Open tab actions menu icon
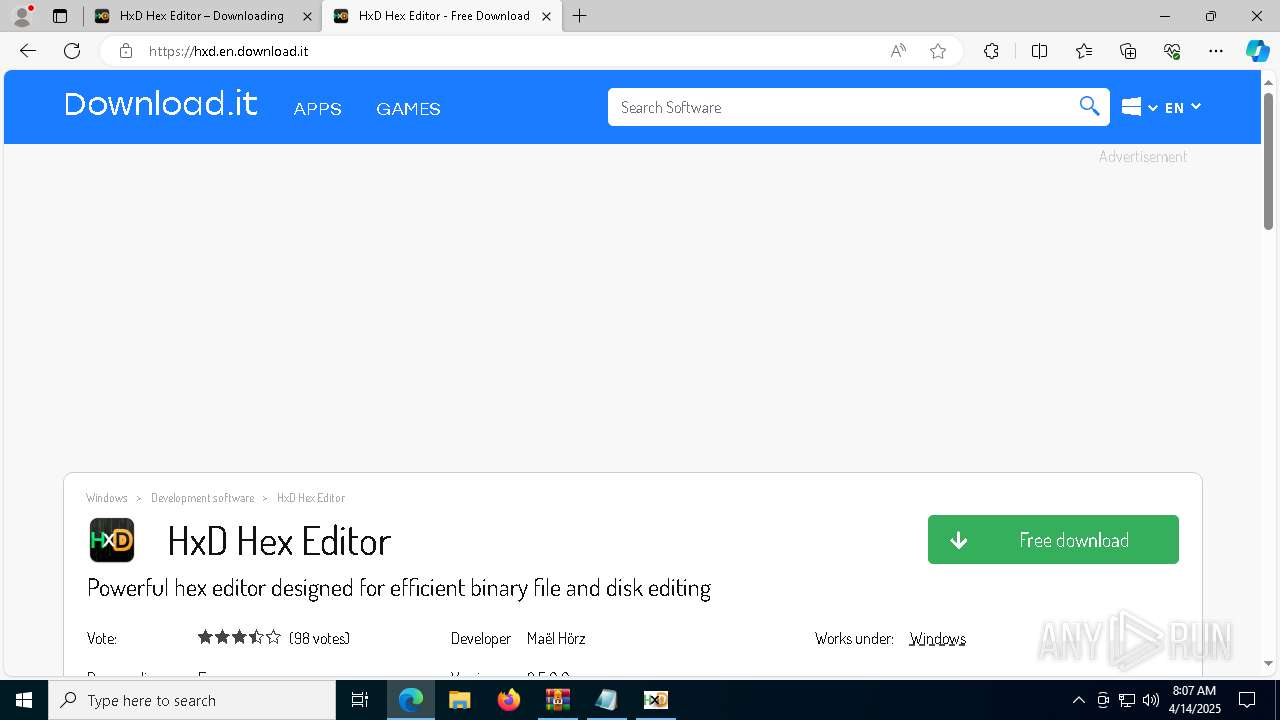This screenshot has height=720, width=1280. click(60, 16)
